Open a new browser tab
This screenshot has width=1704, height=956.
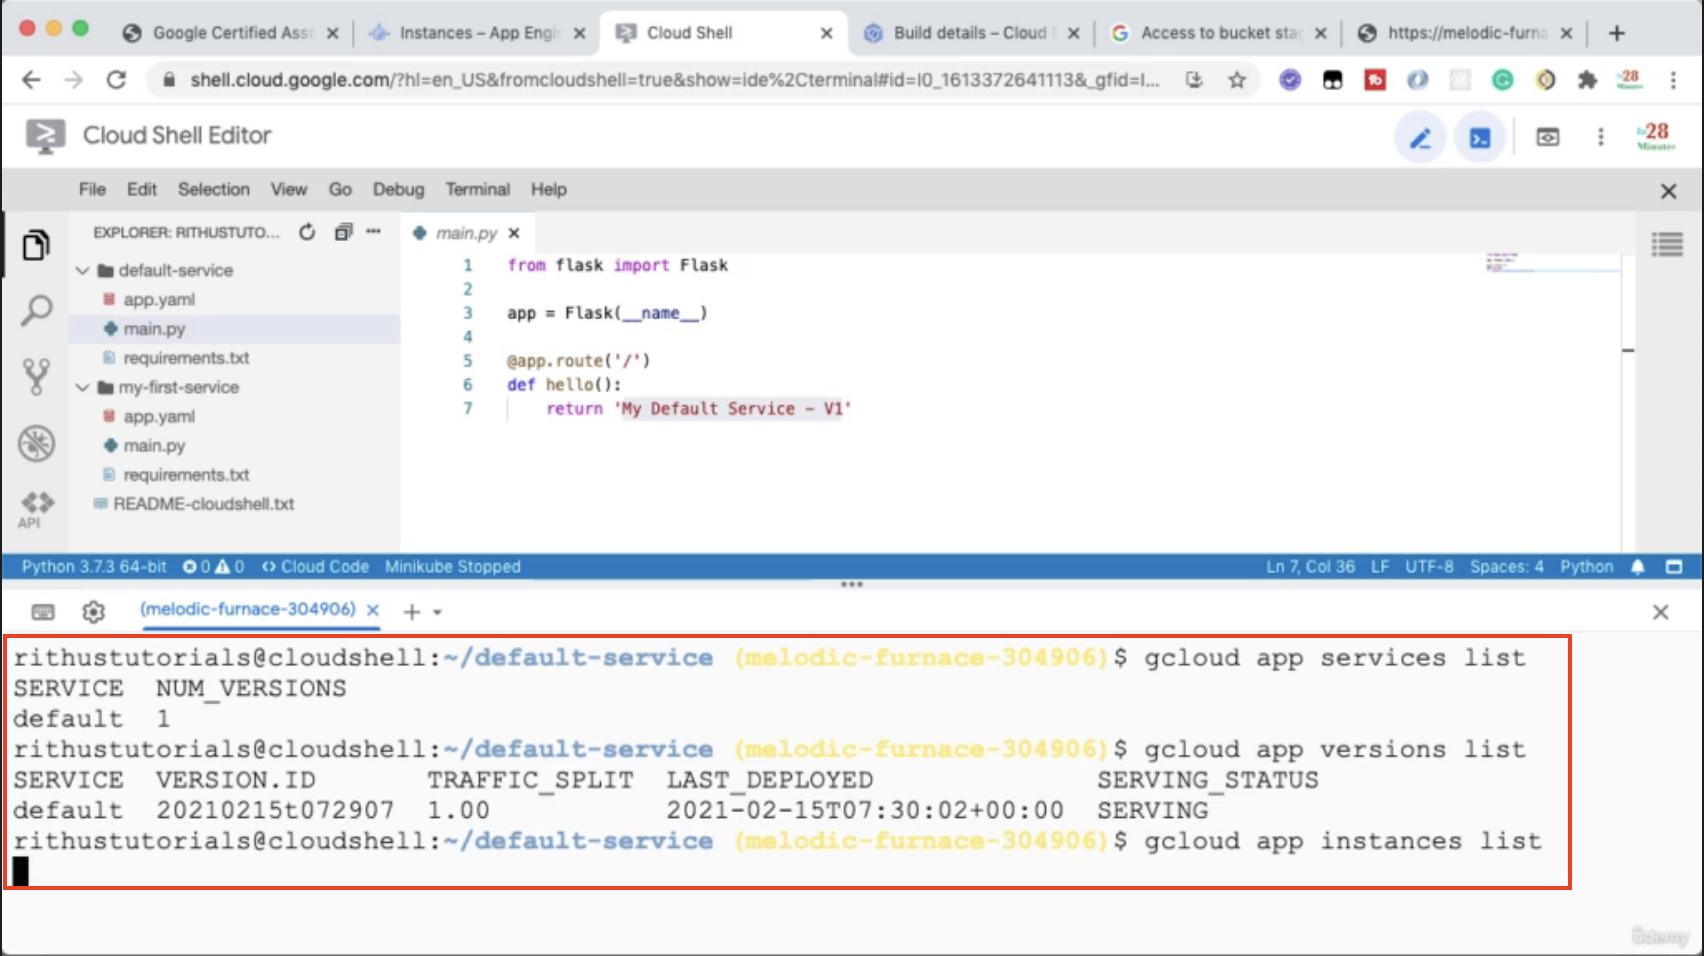1617,33
